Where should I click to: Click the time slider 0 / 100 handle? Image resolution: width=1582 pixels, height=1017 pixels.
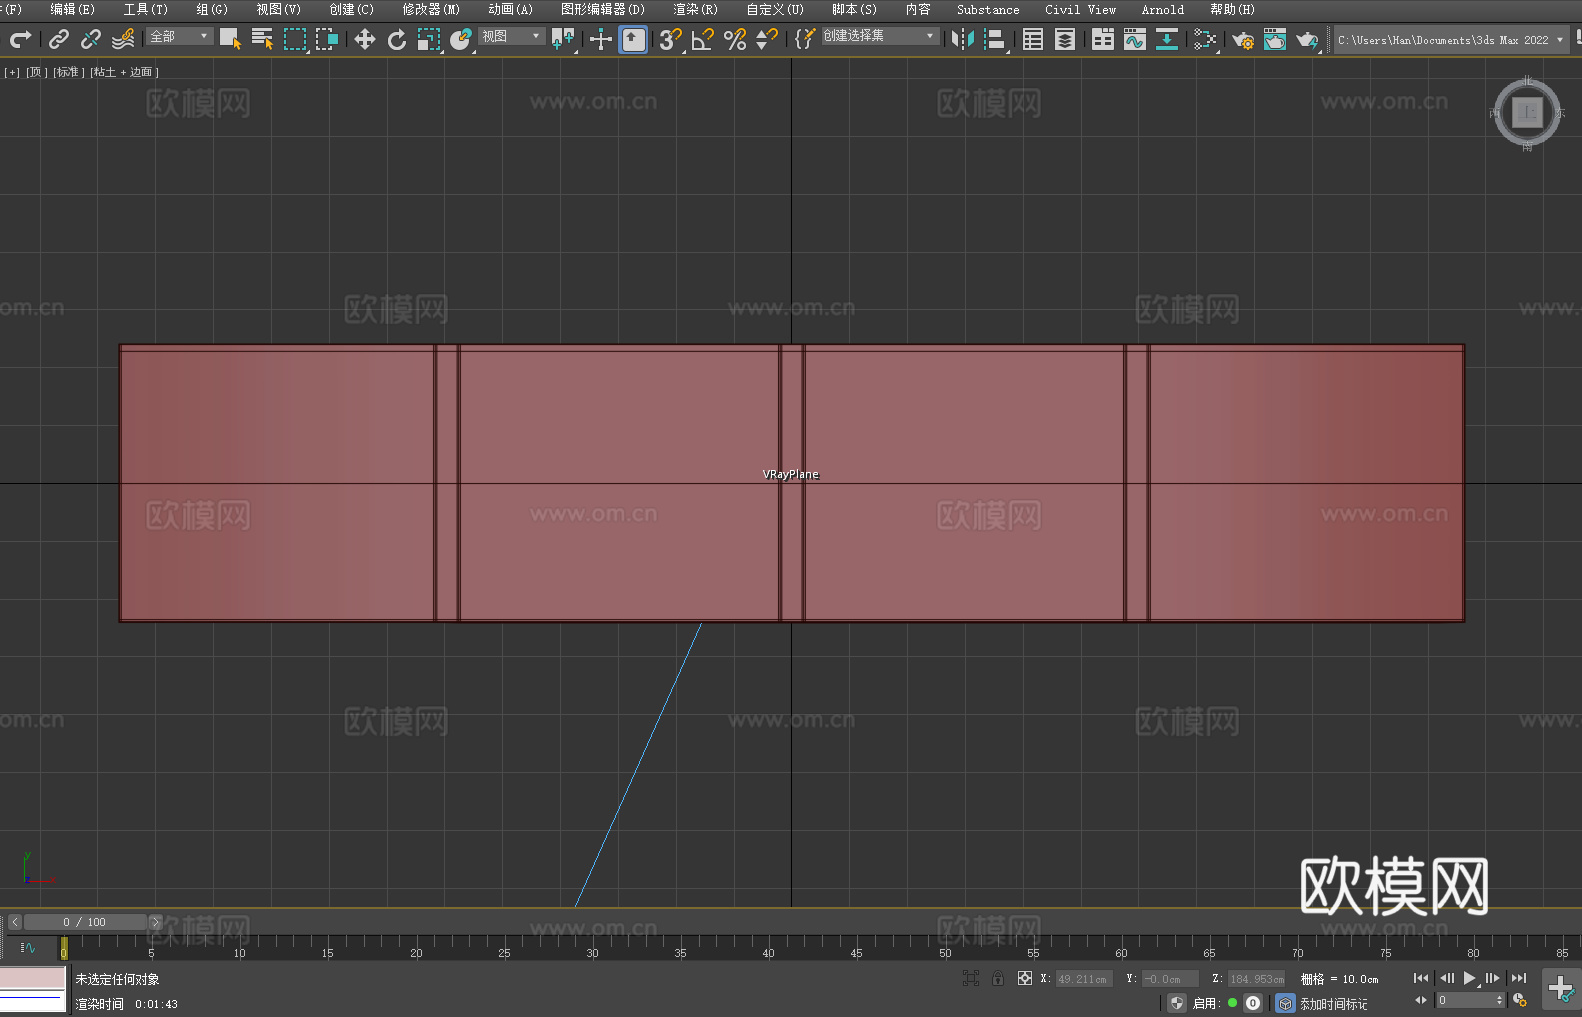point(86,922)
